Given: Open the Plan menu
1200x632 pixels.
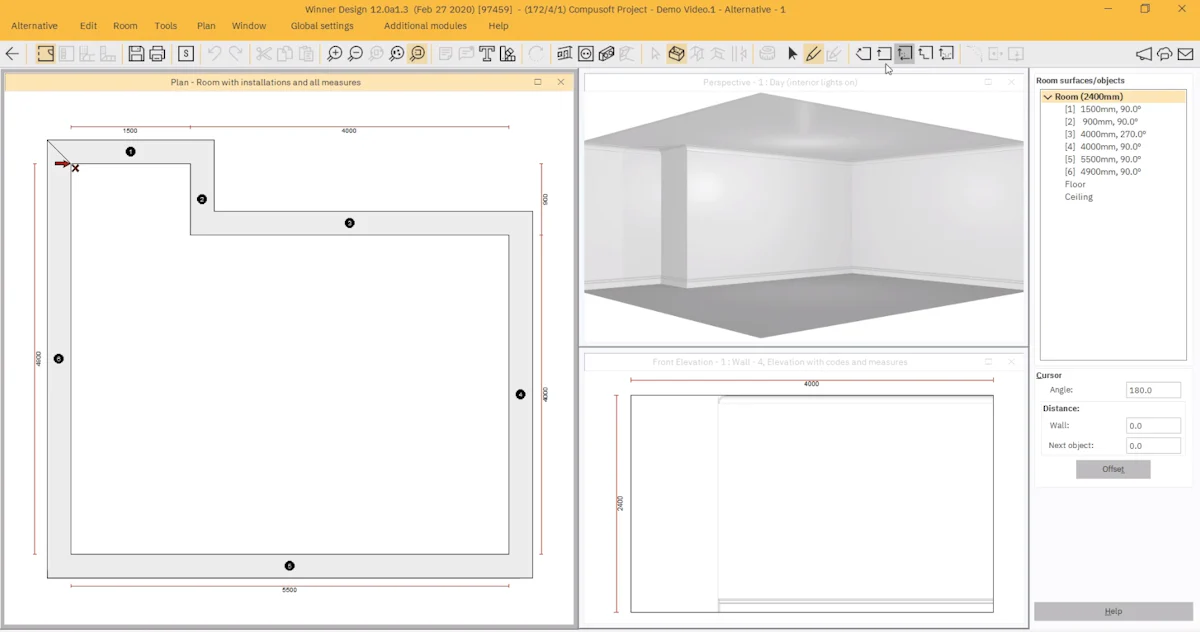Looking at the screenshot, I should pyautogui.click(x=206, y=26).
